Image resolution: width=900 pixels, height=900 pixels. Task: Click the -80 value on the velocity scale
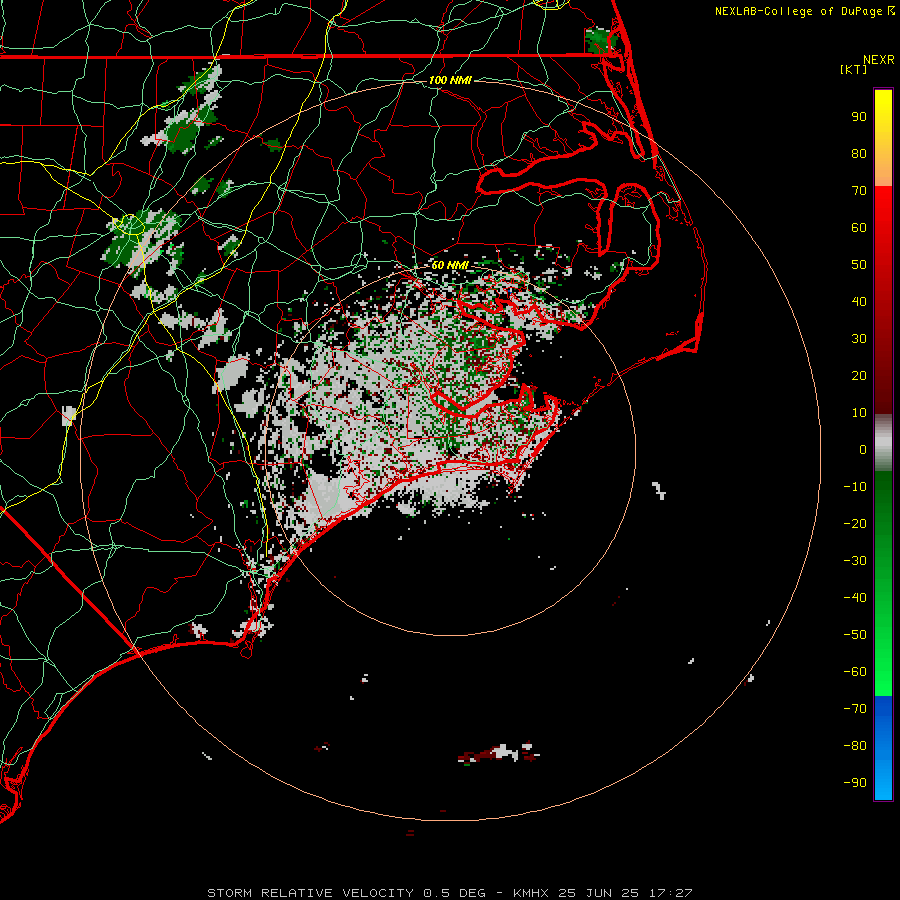point(855,746)
